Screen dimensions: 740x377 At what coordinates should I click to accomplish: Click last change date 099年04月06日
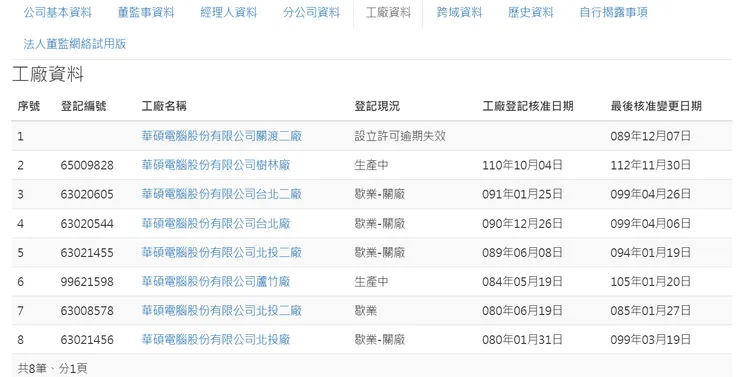coord(650,224)
